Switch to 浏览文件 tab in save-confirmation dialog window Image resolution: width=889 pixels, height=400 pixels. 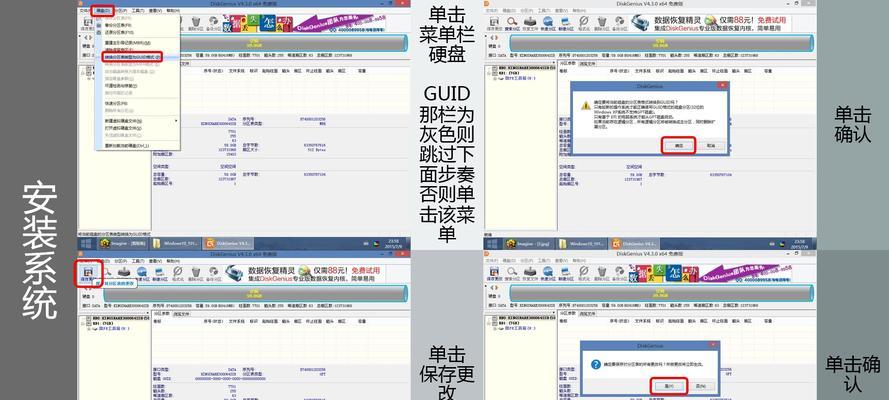587,314
